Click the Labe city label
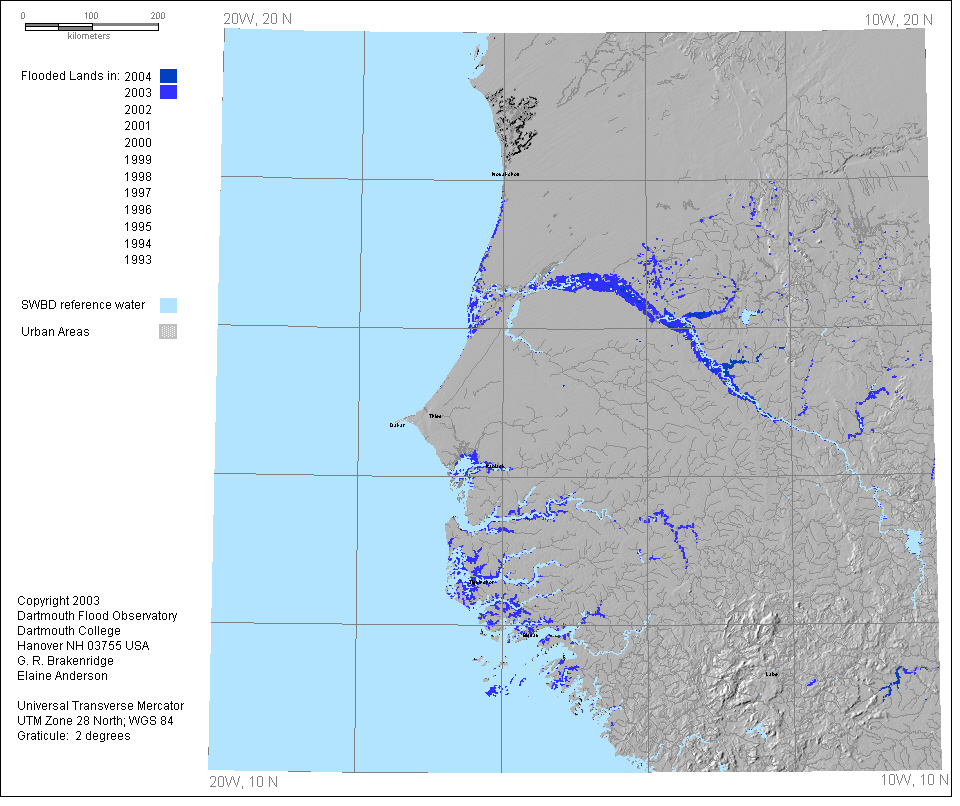Image resolution: width=960 pixels, height=806 pixels. click(770, 674)
